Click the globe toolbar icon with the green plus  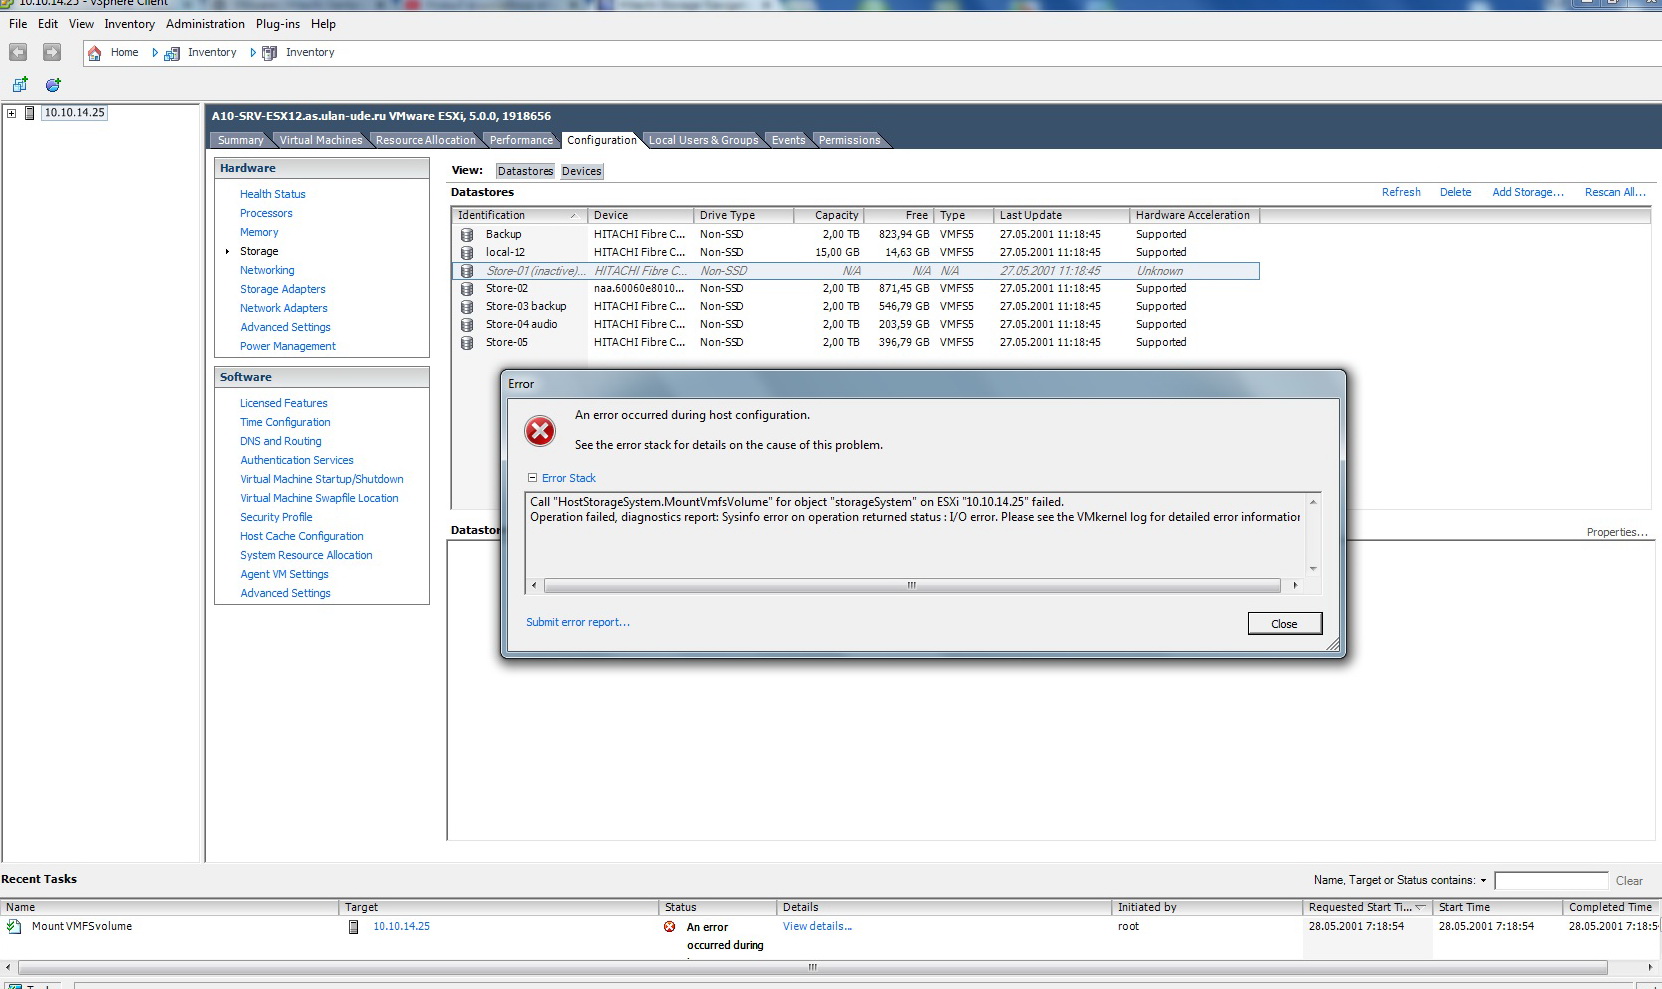tap(53, 85)
